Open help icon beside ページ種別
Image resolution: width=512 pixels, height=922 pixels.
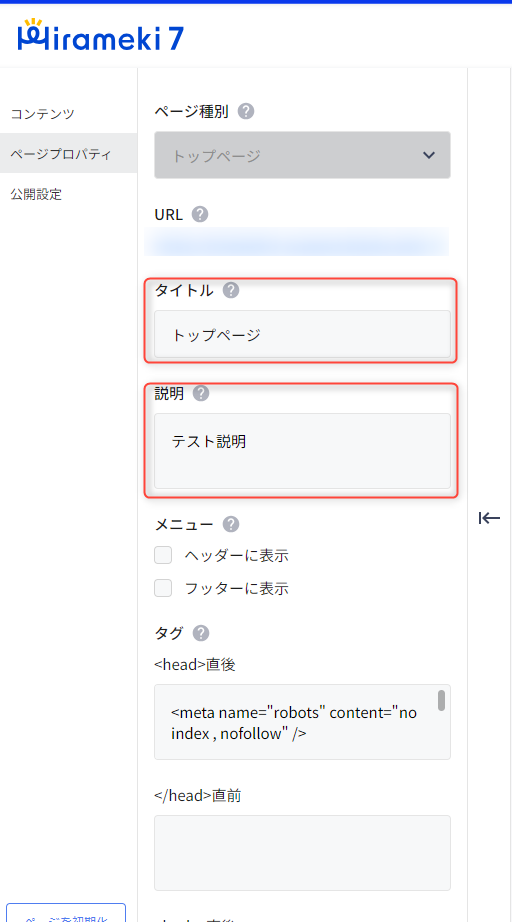246,111
